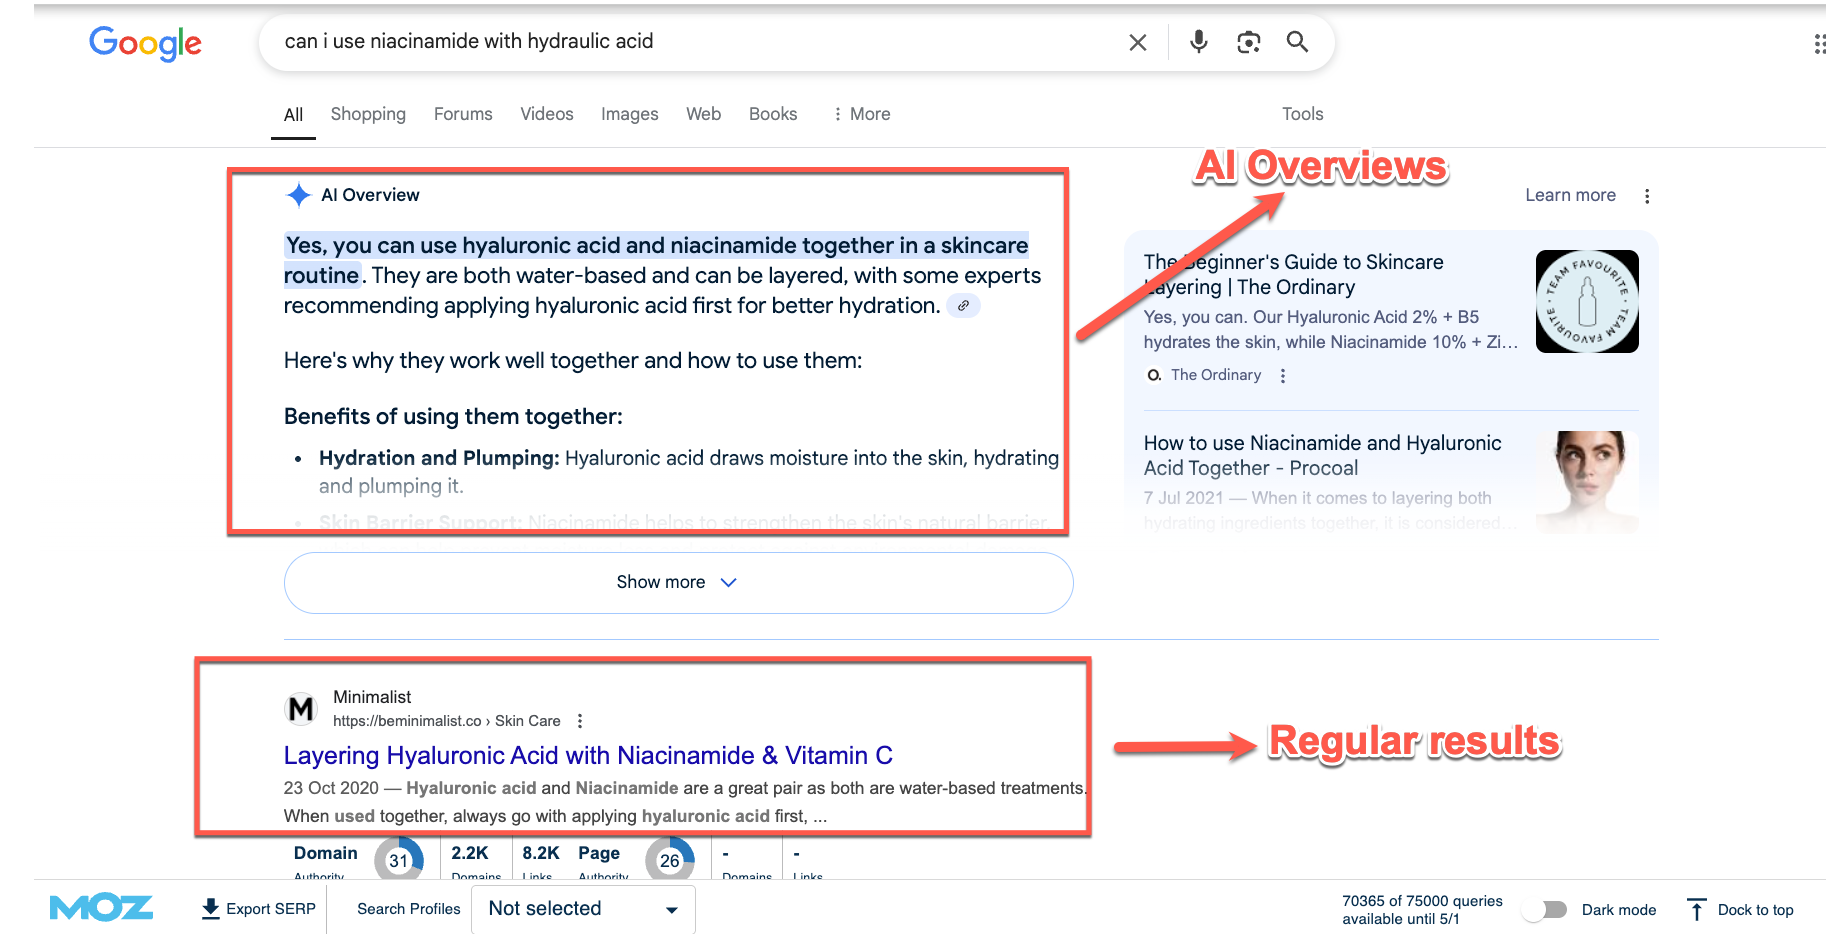Viewport: 1826px width, 939px height.
Task: Clear the search box with X icon
Action: (x=1138, y=42)
